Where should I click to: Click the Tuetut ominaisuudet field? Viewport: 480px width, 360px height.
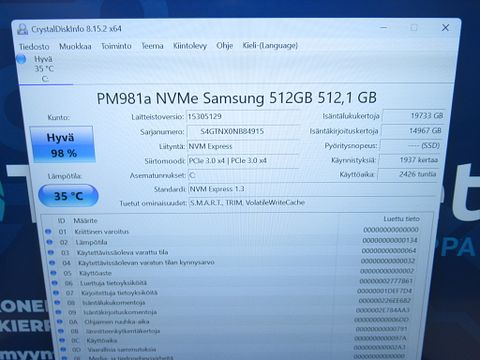point(313,203)
